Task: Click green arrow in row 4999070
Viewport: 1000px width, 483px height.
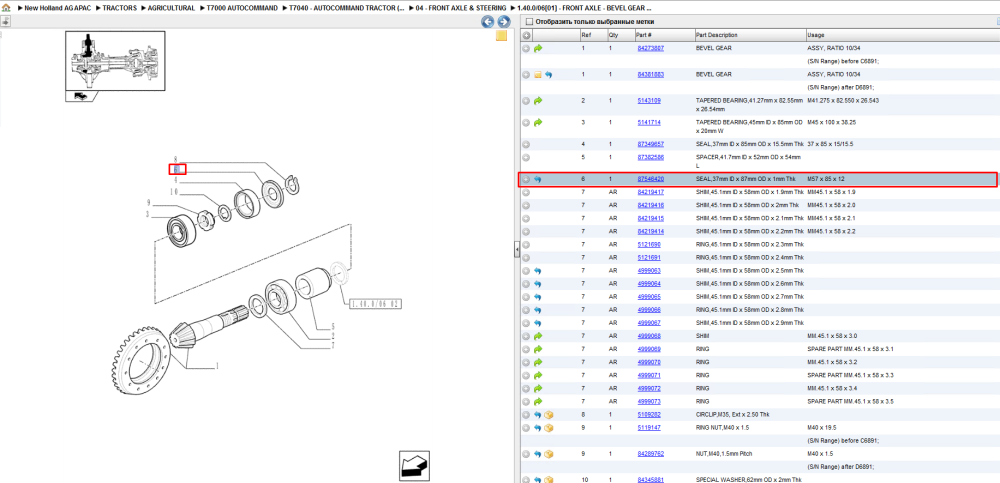Action: (538, 362)
